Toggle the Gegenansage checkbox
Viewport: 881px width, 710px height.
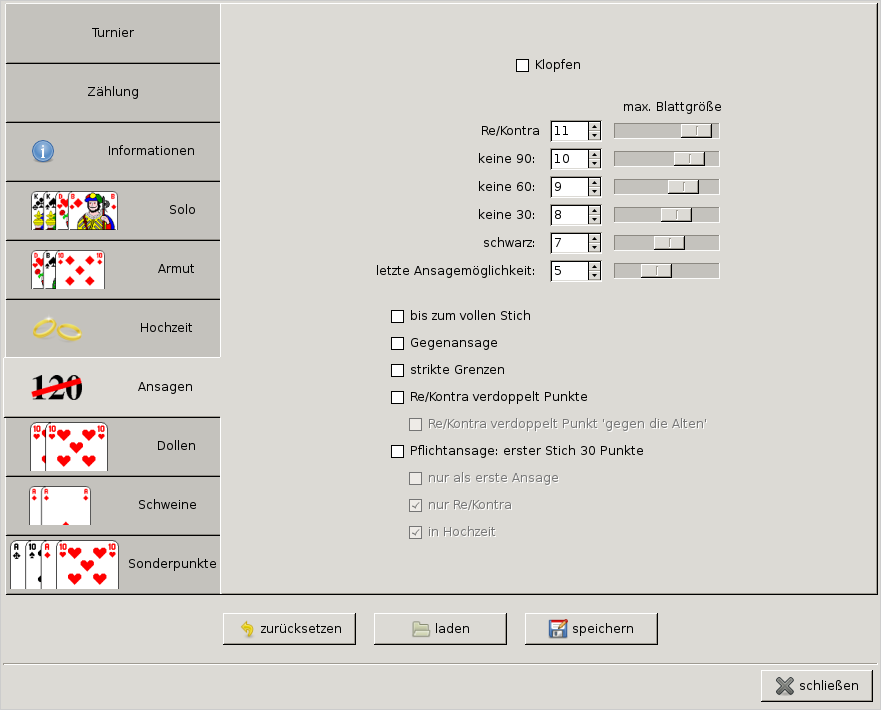[x=397, y=343]
